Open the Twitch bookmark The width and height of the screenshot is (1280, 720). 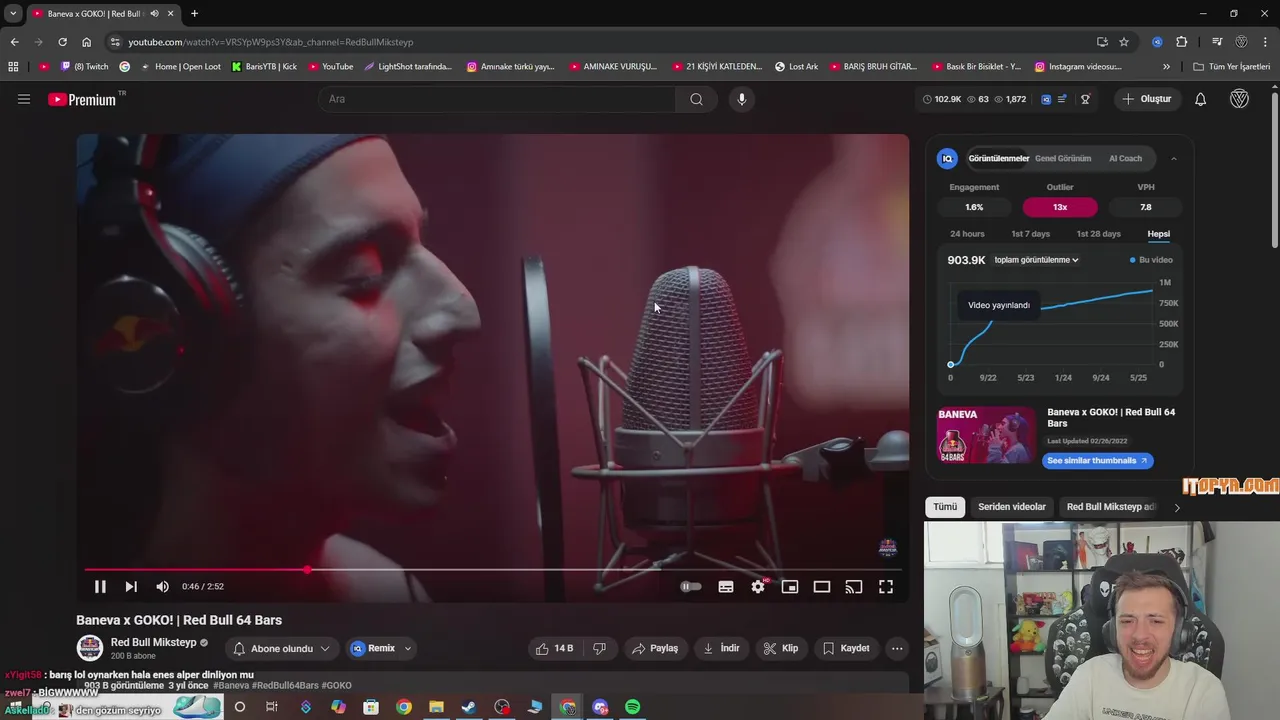point(85,67)
